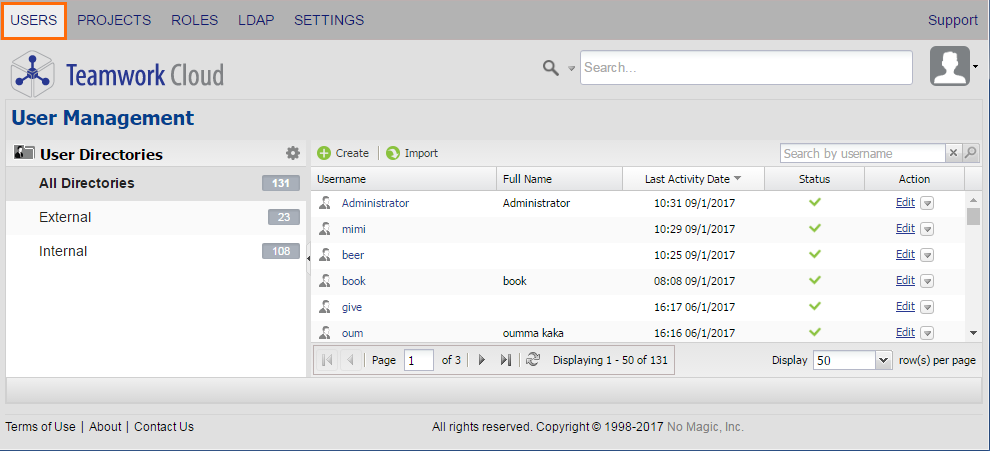This screenshot has height=451, width=990.
Task: Refresh the user list
Action: tap(532, 360)
